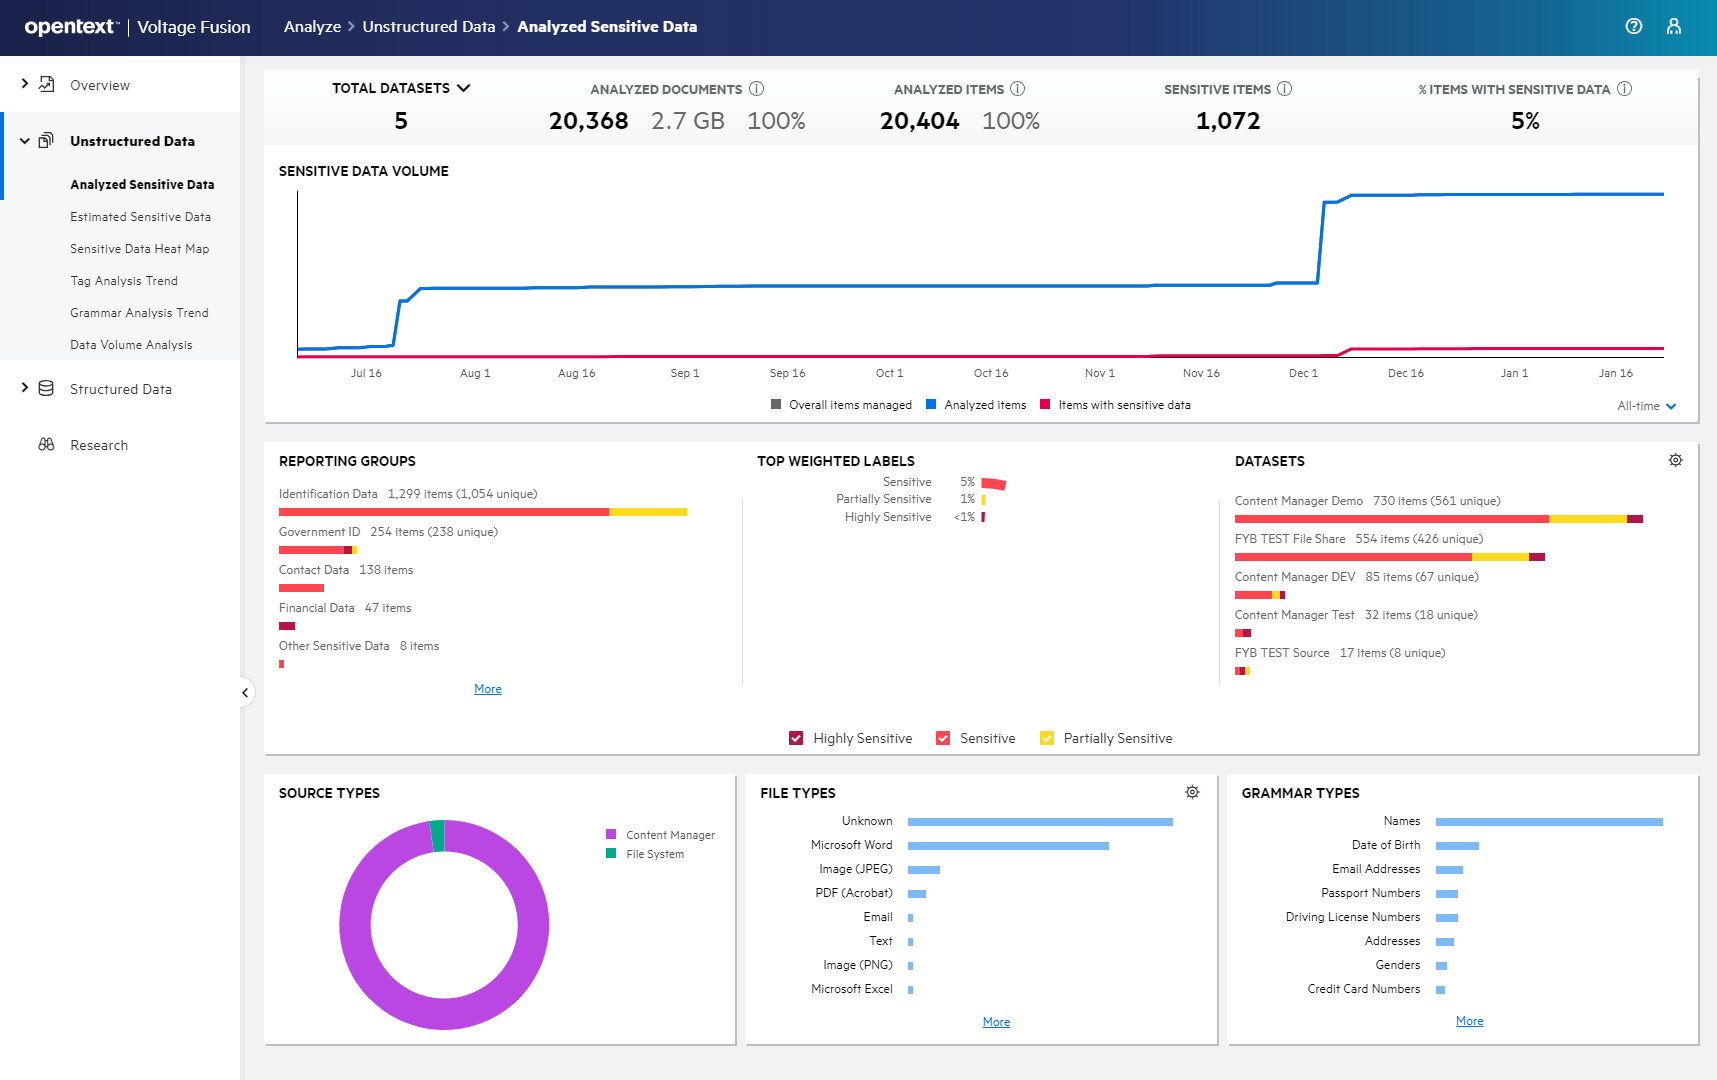Open File Types panel settings gear
Viewport: 1717px width, 1080px height.
(1191, 791)
